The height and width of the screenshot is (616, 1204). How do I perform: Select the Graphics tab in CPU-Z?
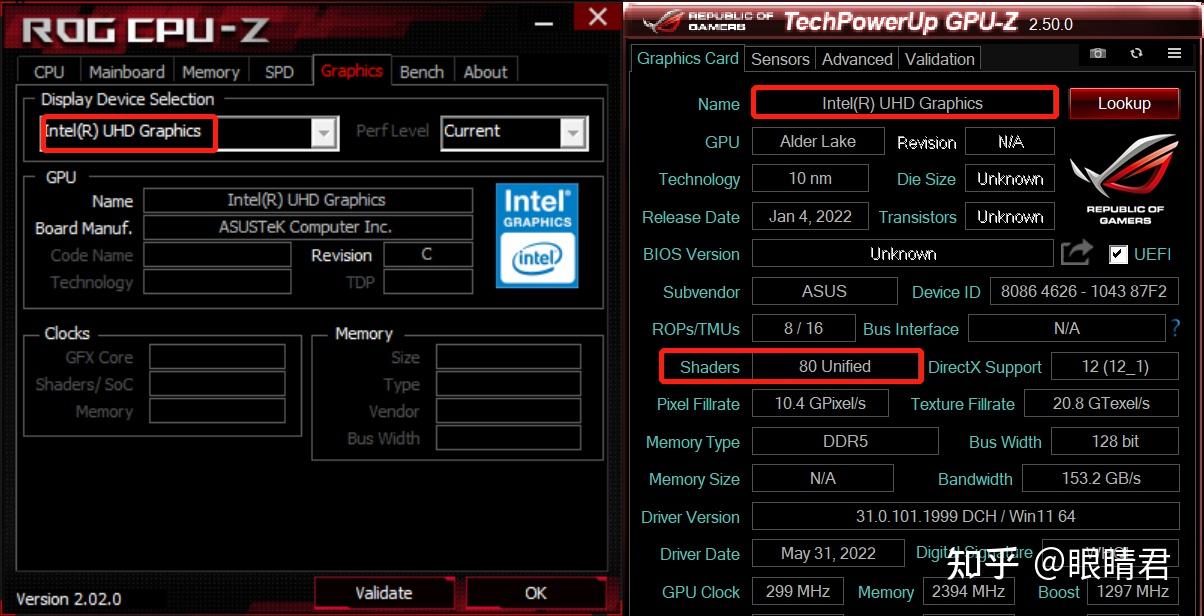click(x=351, y=70)
